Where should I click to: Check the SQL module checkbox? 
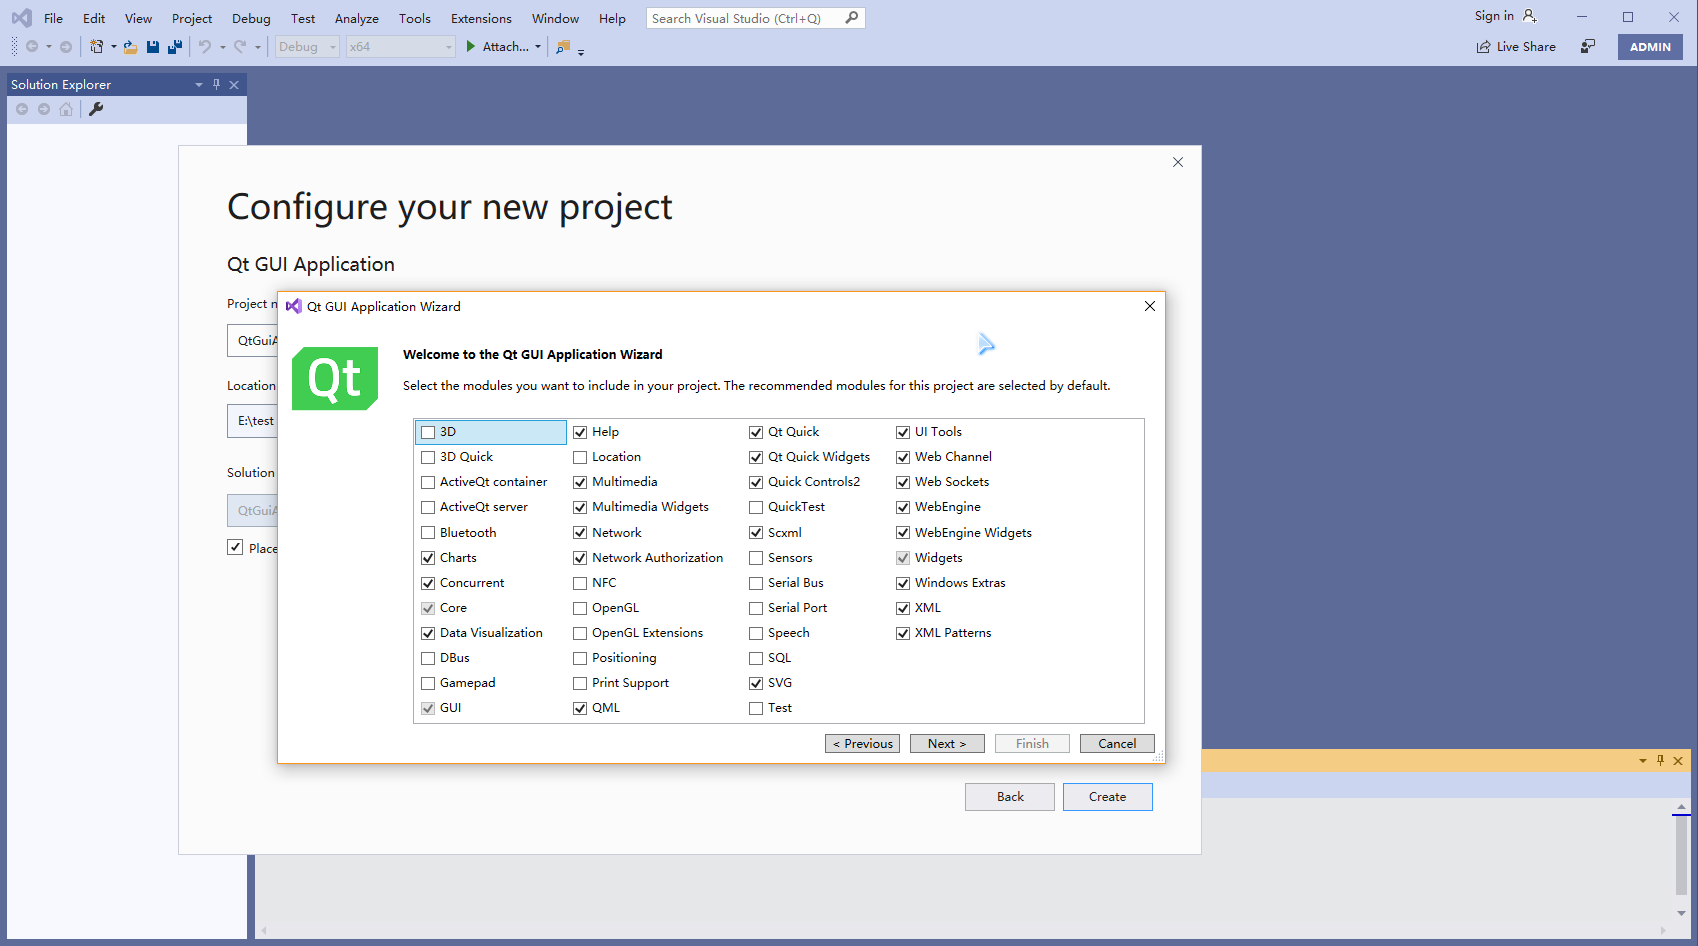click(756, 658)
